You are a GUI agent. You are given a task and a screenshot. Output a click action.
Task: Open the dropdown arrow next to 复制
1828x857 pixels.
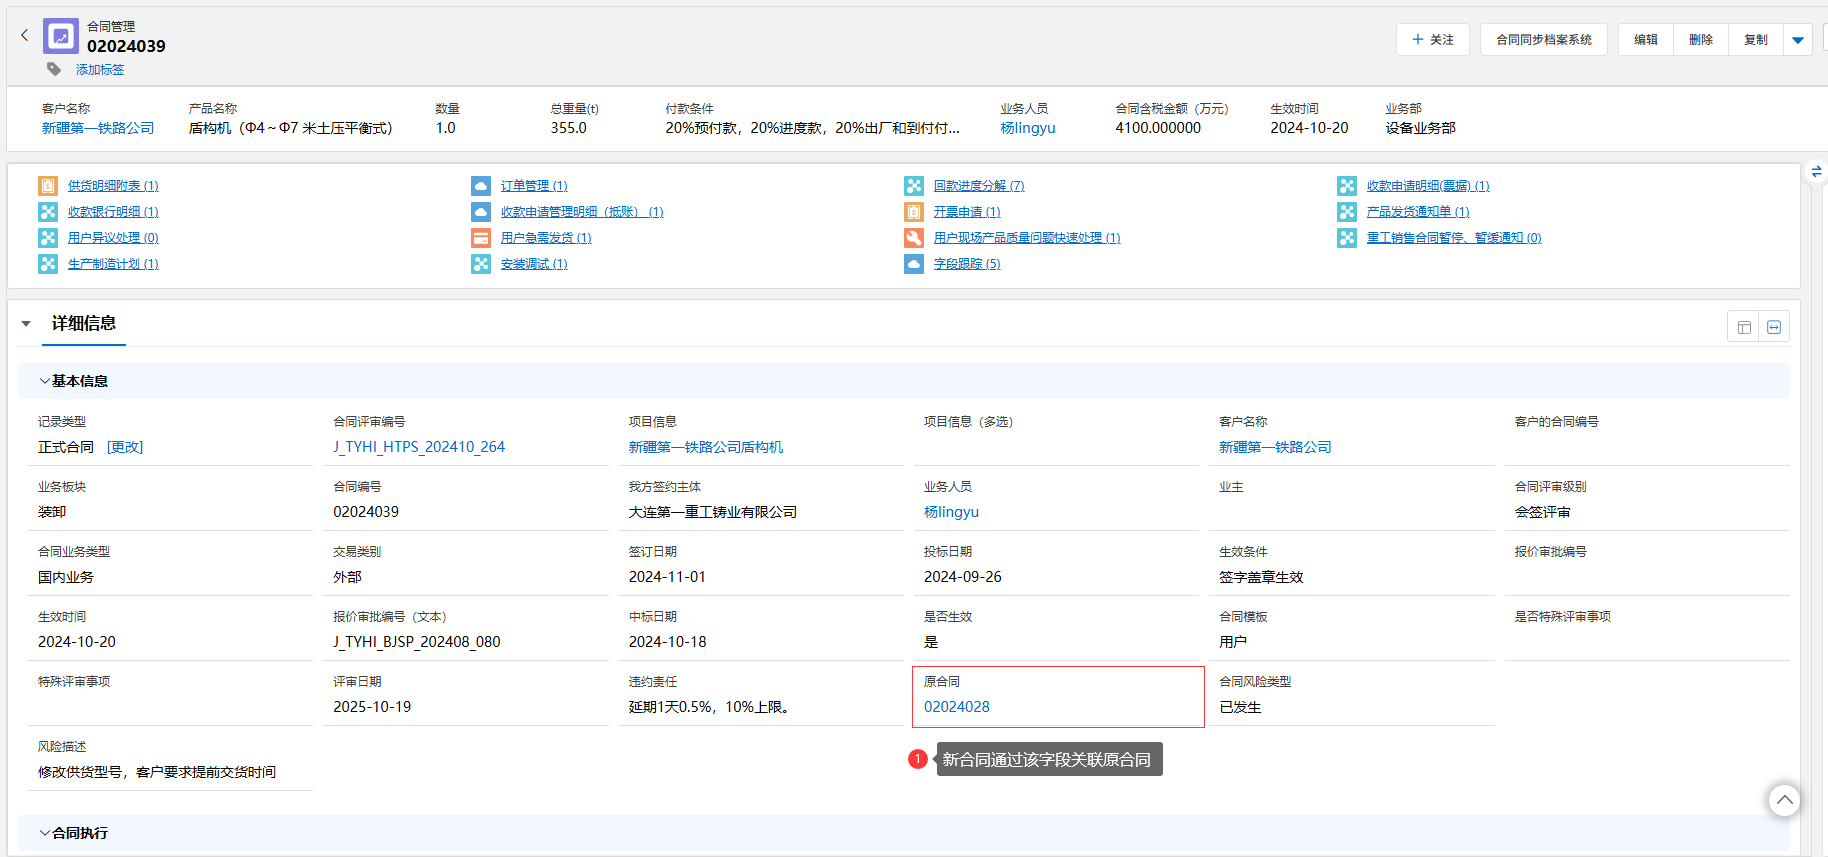click(x=1798, y=40)
